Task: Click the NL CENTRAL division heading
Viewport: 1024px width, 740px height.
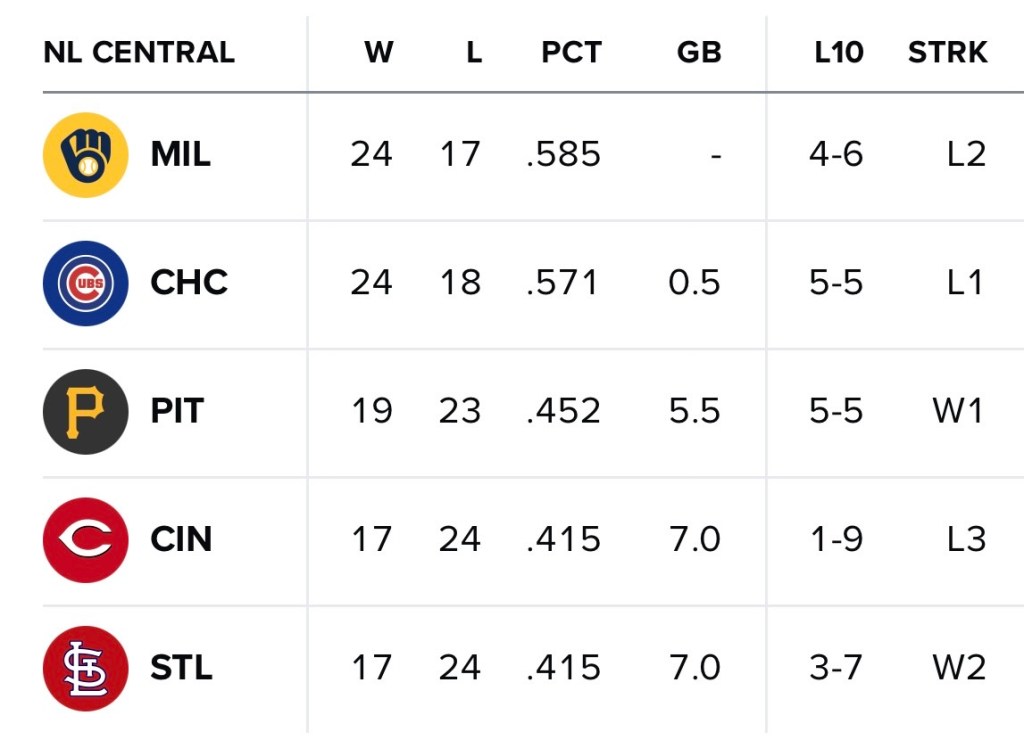Action: coord(139,52)
